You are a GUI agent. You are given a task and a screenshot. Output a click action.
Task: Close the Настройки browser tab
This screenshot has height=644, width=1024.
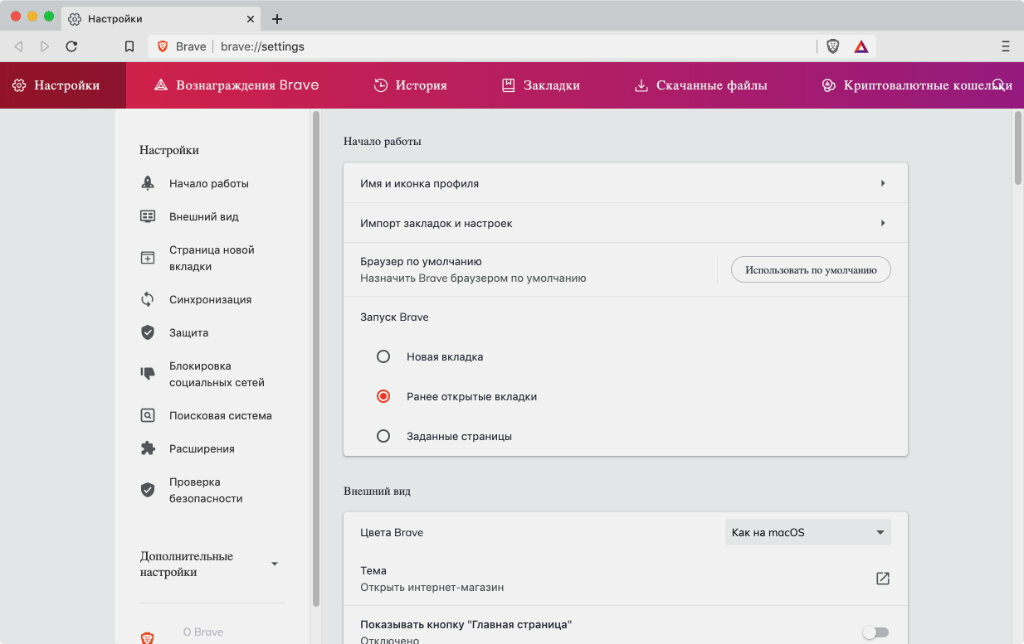tap(250, 19)
